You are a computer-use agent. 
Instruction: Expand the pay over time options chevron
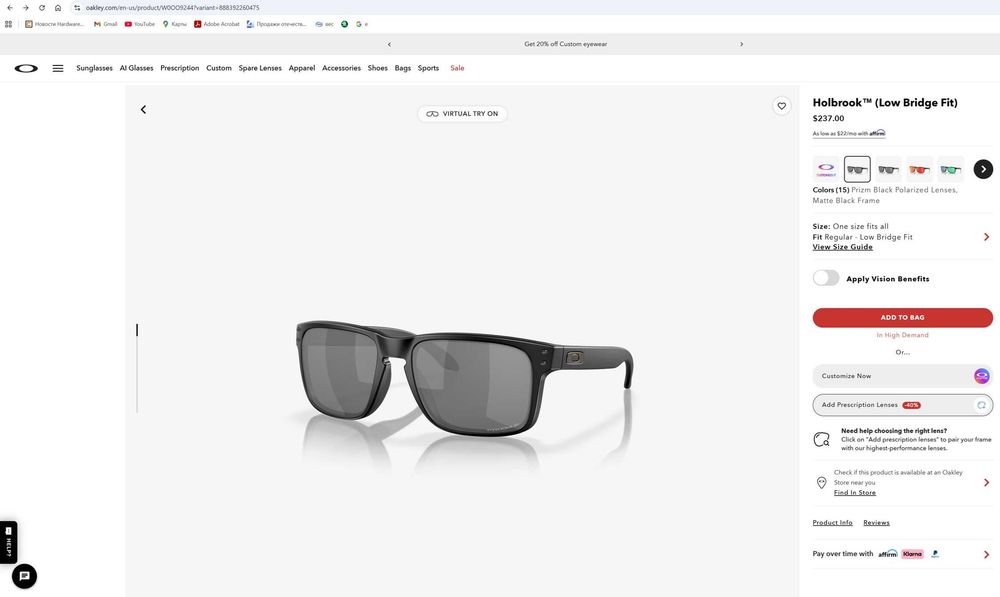(987, 554)
